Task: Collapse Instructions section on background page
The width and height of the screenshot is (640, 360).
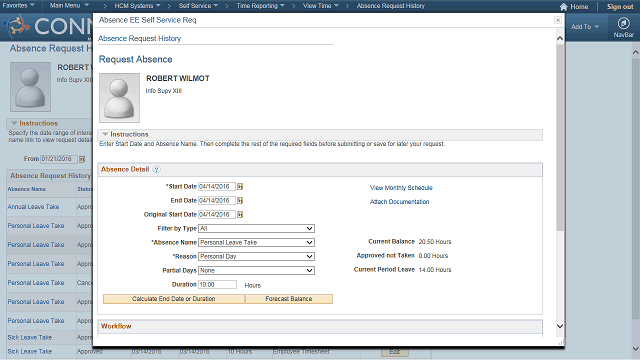Action: (14, 123)
